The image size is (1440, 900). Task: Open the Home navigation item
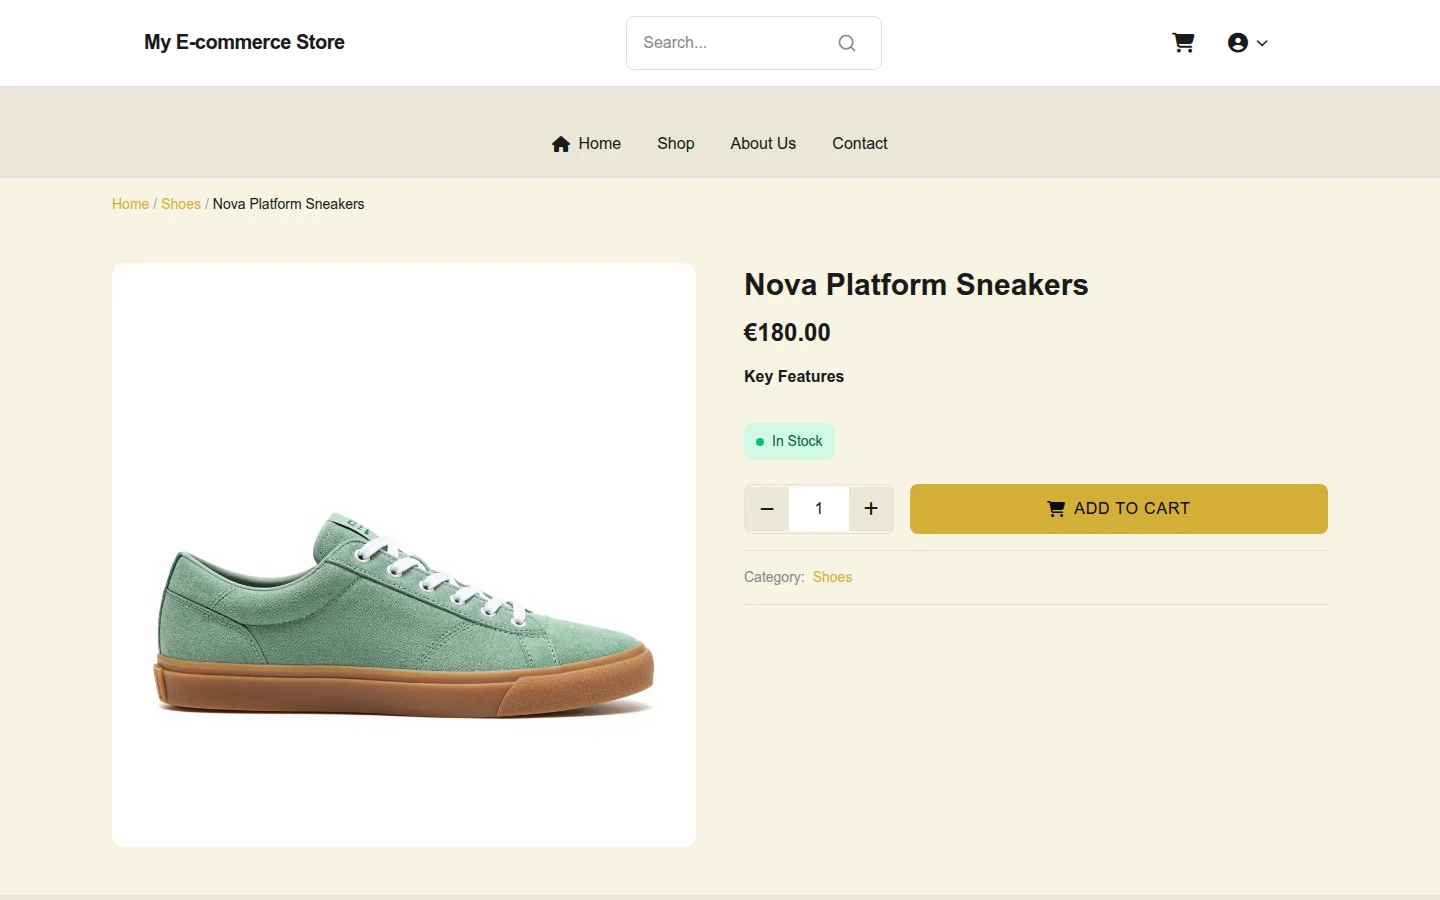pyautogui.click(x=586, y=143)
